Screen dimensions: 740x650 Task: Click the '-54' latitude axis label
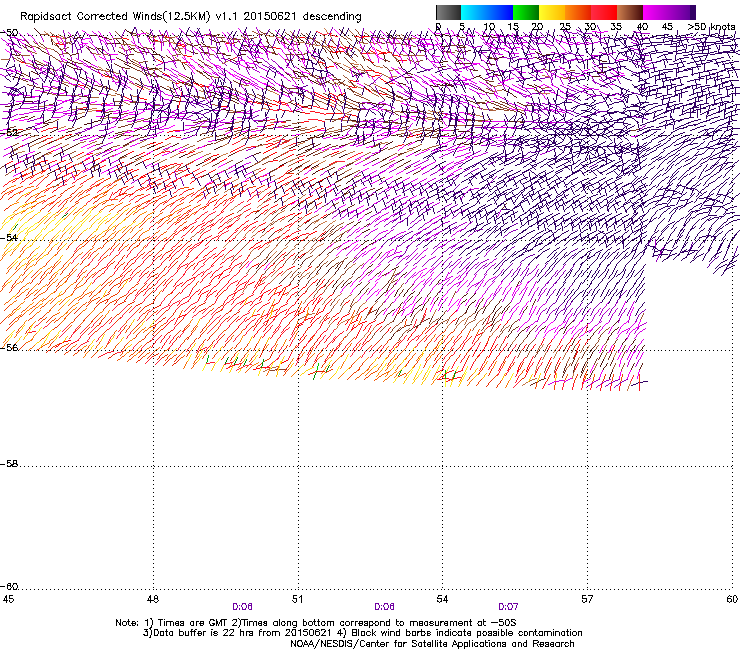coord(9,237)
